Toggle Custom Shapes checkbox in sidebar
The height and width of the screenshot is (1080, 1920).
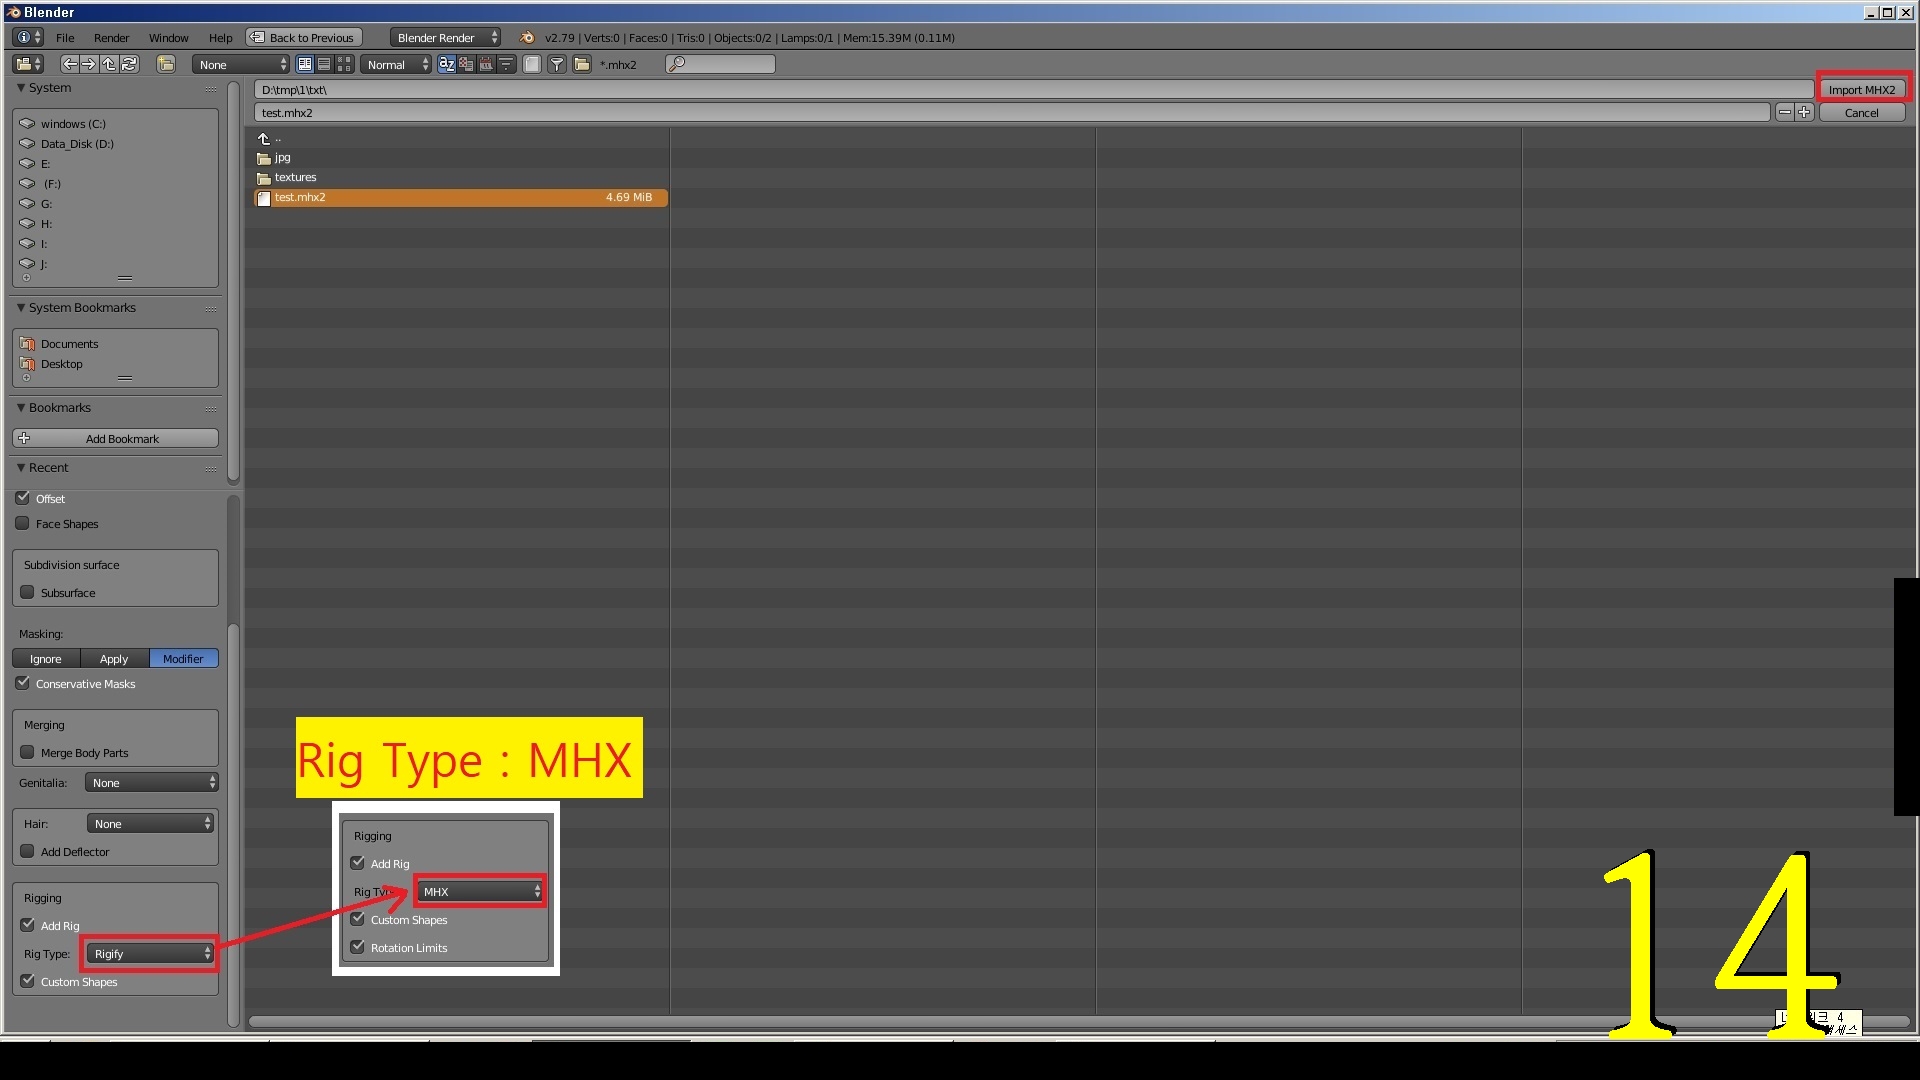(x=28, y=981)
